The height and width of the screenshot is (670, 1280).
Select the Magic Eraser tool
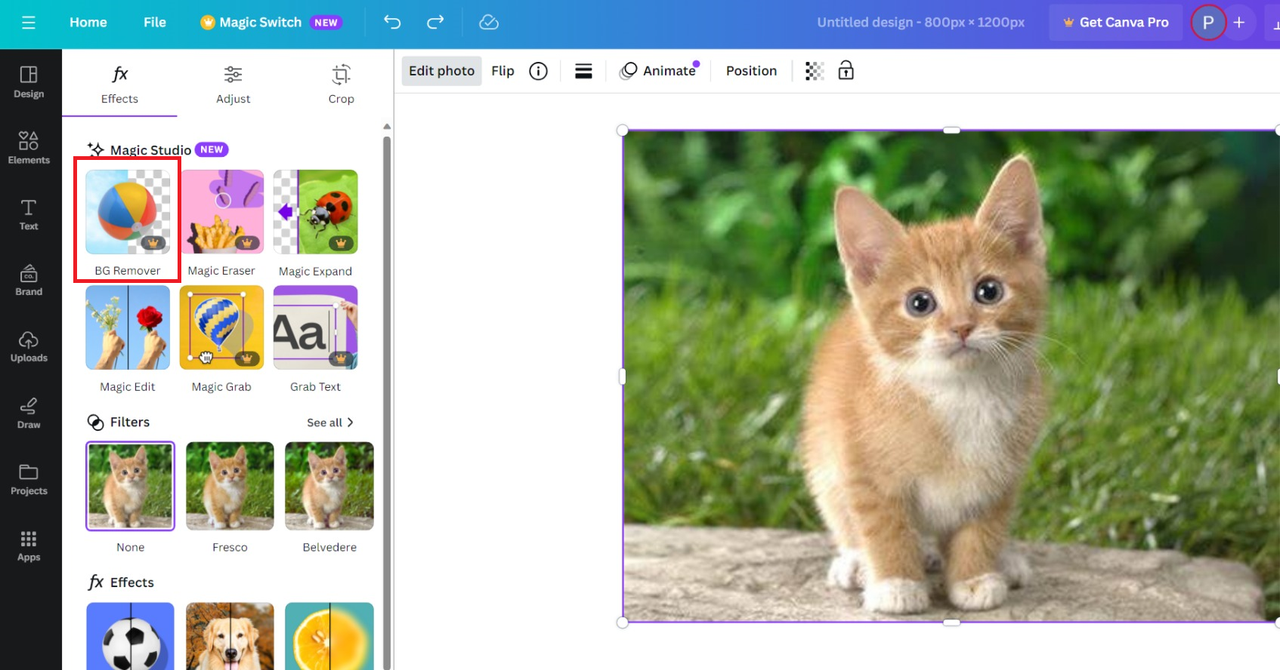pos(222,225)
